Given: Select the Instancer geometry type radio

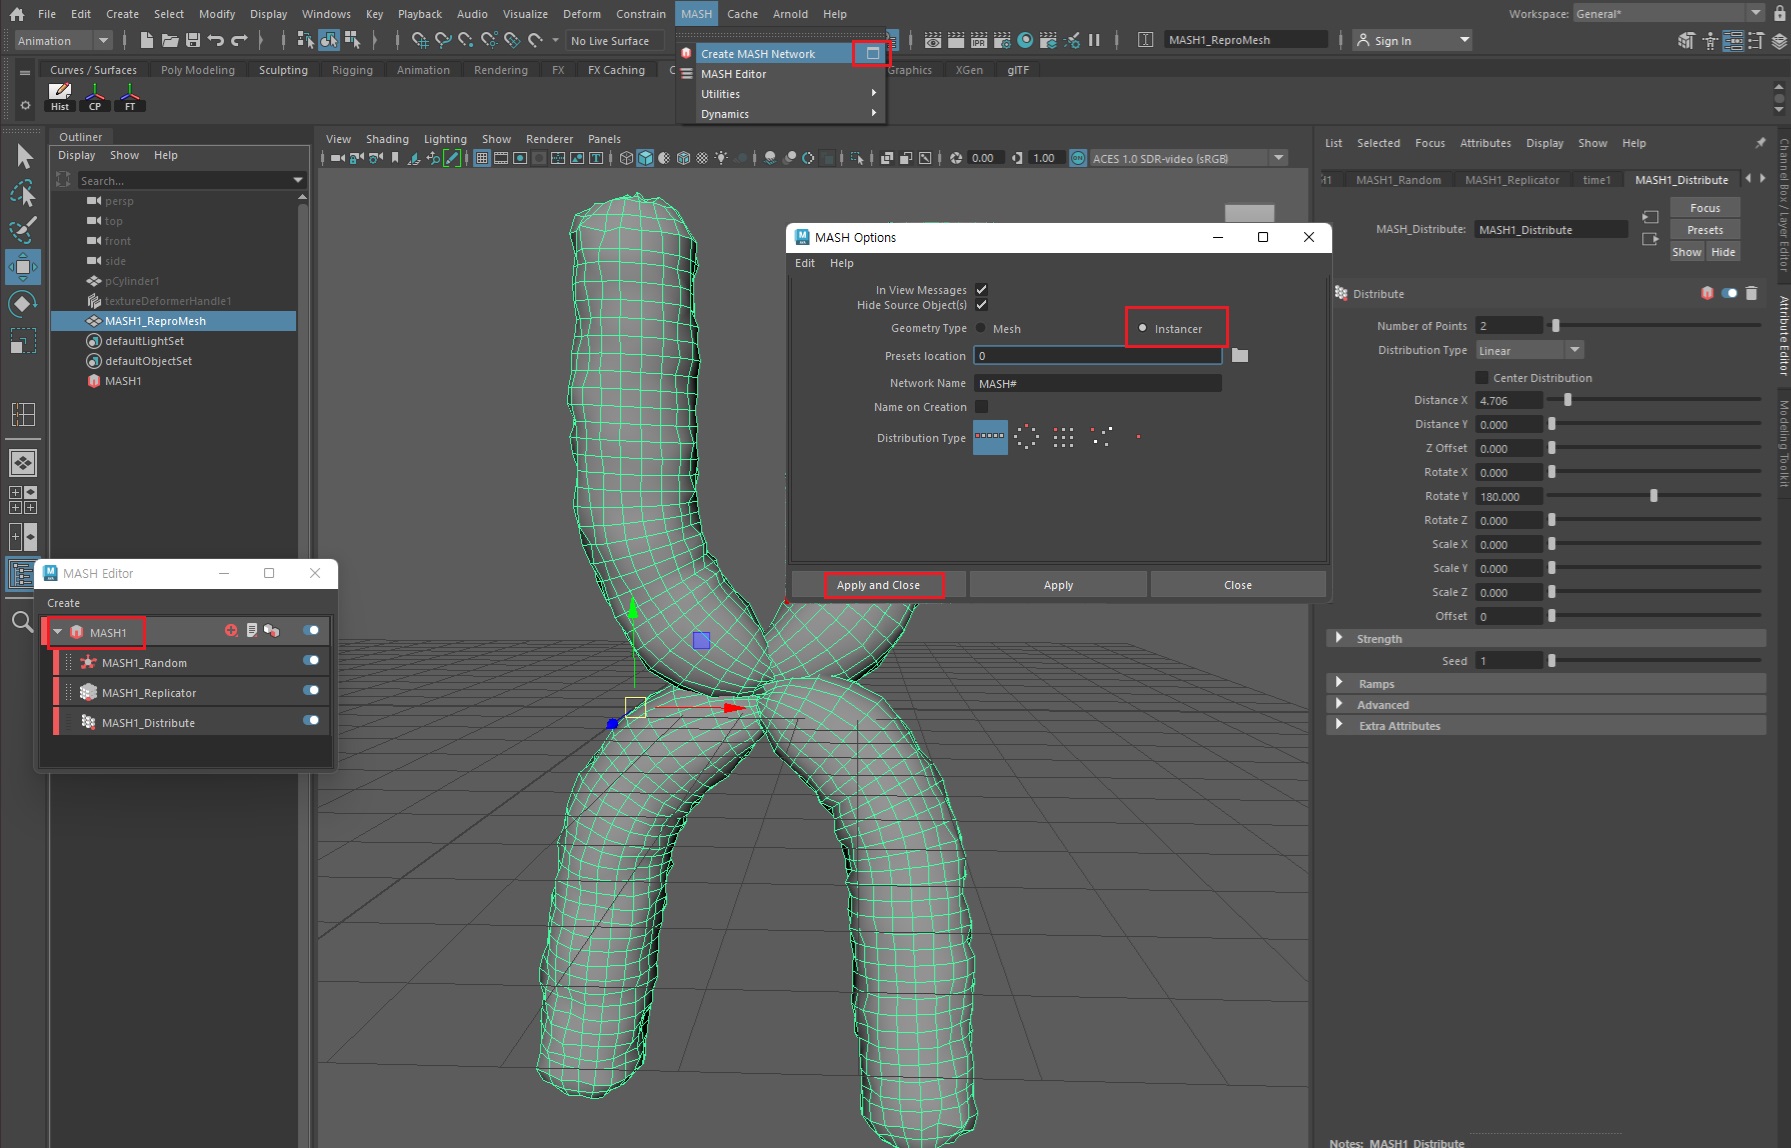Looking at the screenshot, I should pos(1143,328).
